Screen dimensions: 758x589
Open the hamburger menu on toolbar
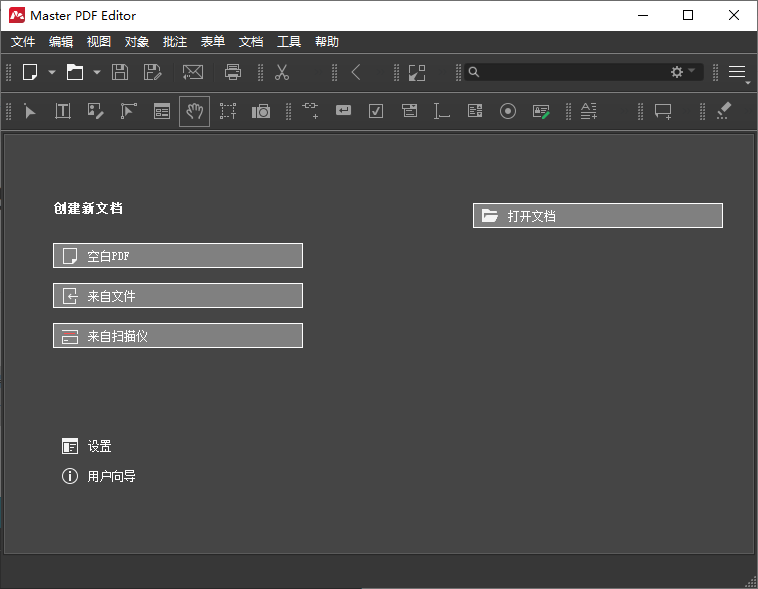737,72
